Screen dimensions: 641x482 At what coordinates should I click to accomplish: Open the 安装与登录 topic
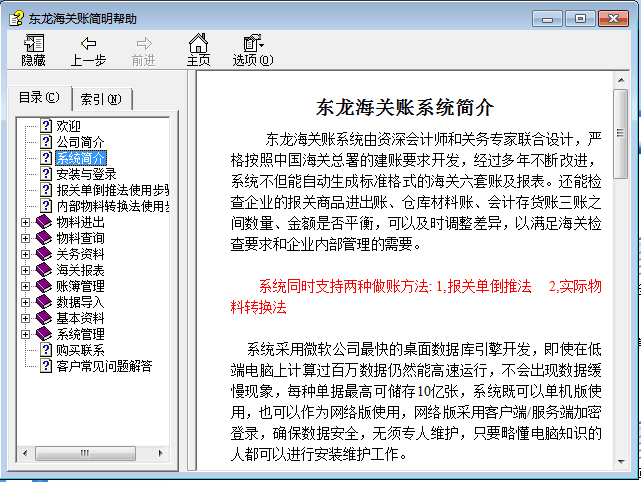(86, 174)
